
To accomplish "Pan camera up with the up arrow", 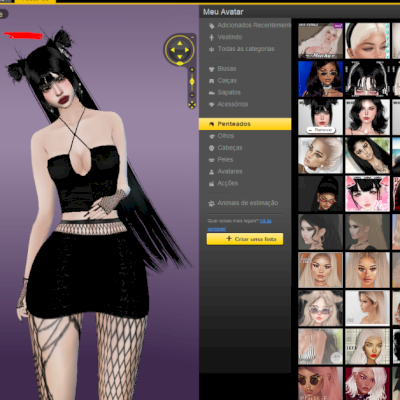I will (180, 43).
